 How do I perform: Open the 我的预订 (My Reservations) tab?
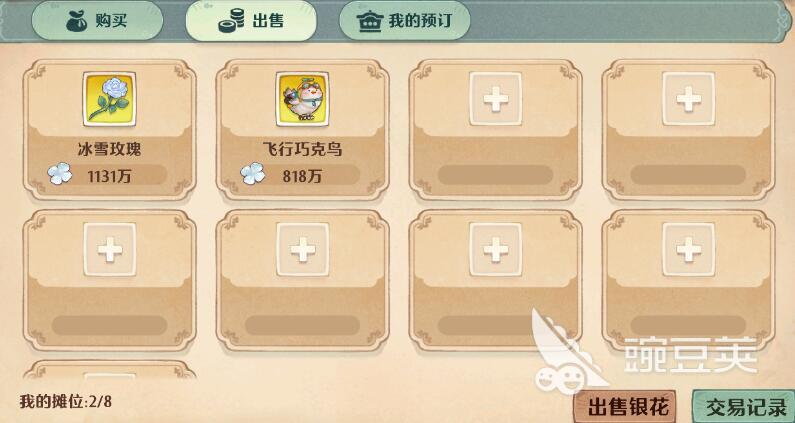[405, 21]
